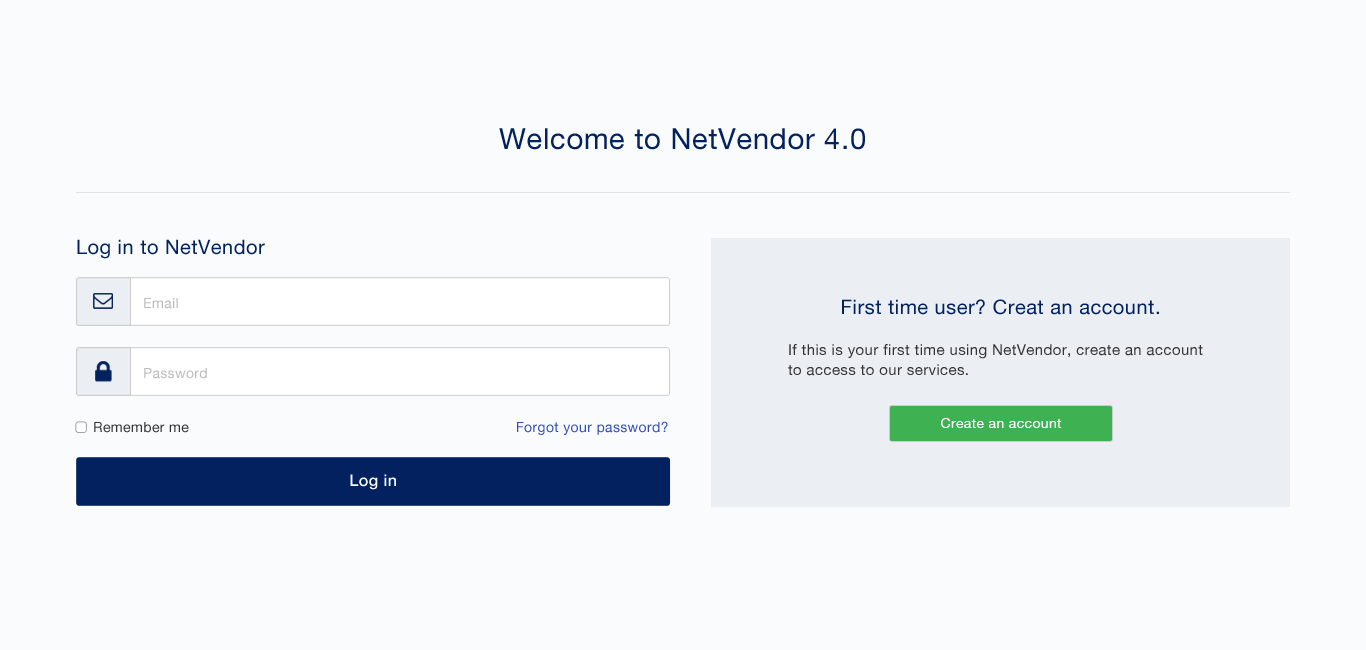The width and height of the screenshot is (1366, 650).
Task: Click the dark blue Log in button
Action: [x=372, y=481]
